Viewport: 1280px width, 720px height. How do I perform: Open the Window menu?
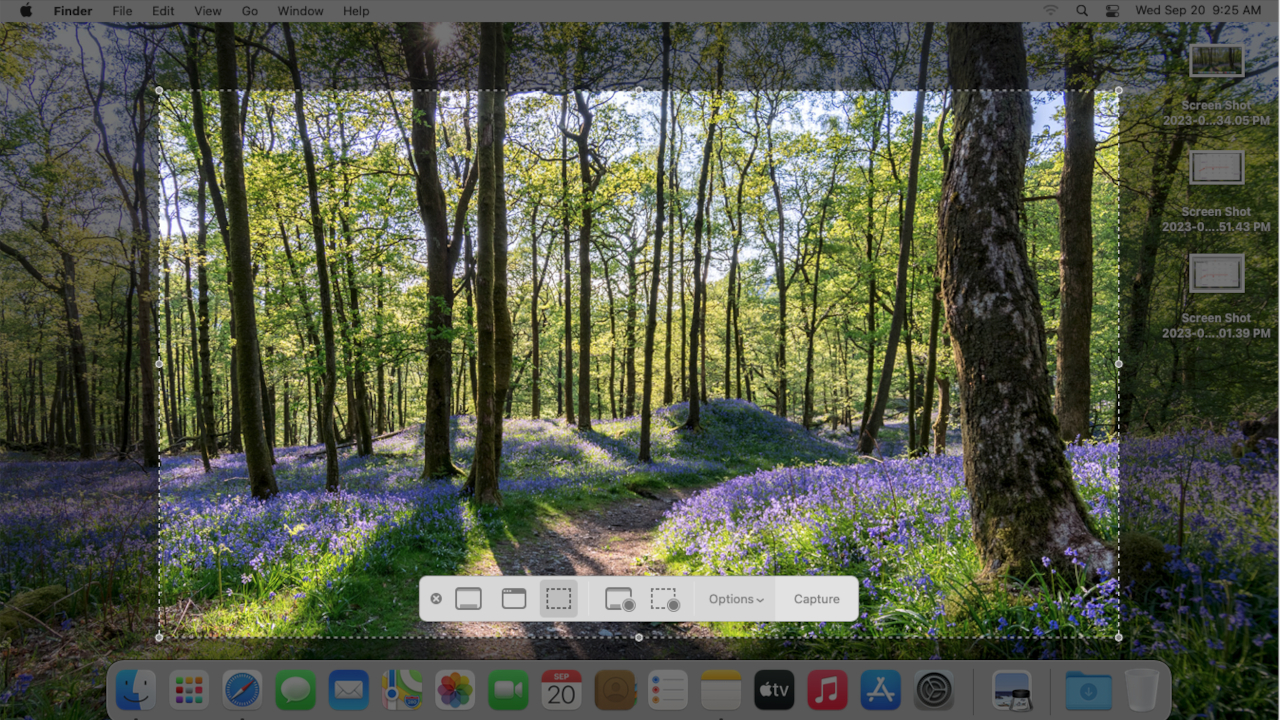click(x=300, y=11)
